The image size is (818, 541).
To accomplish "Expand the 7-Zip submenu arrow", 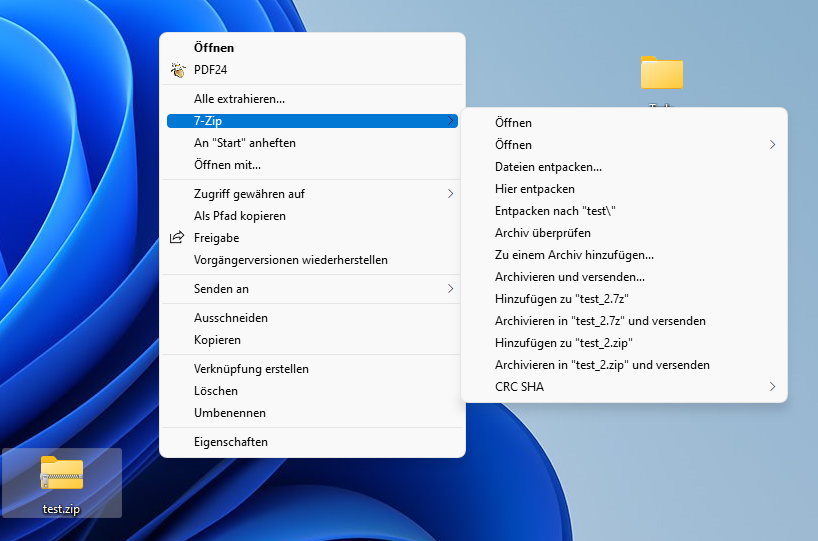I will click(450, 121).
